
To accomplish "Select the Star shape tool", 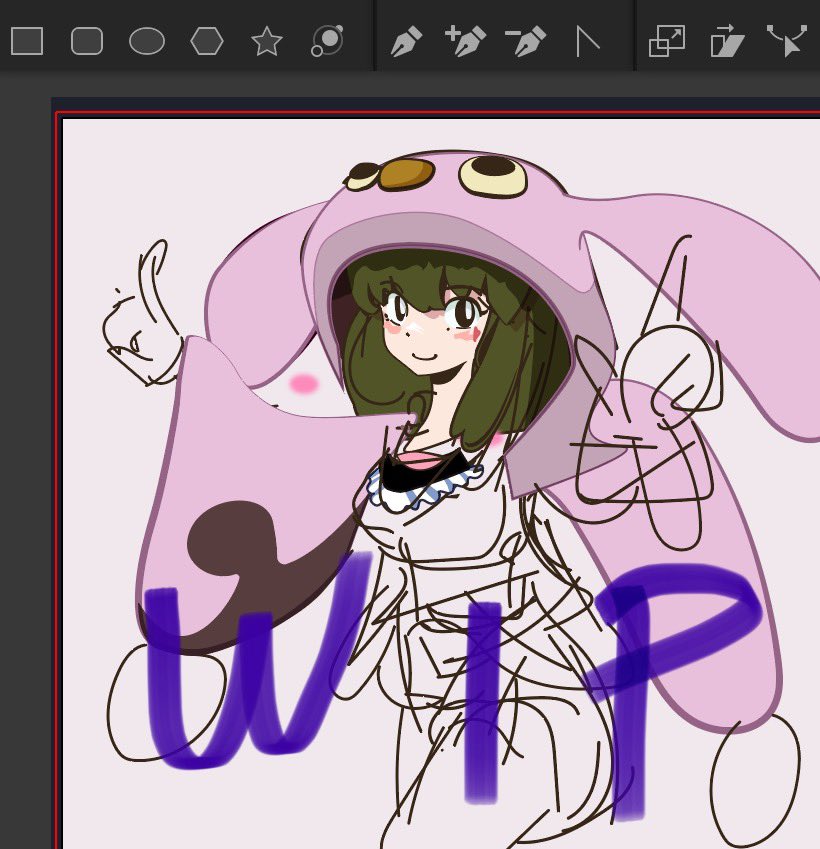I will [267, 42].
